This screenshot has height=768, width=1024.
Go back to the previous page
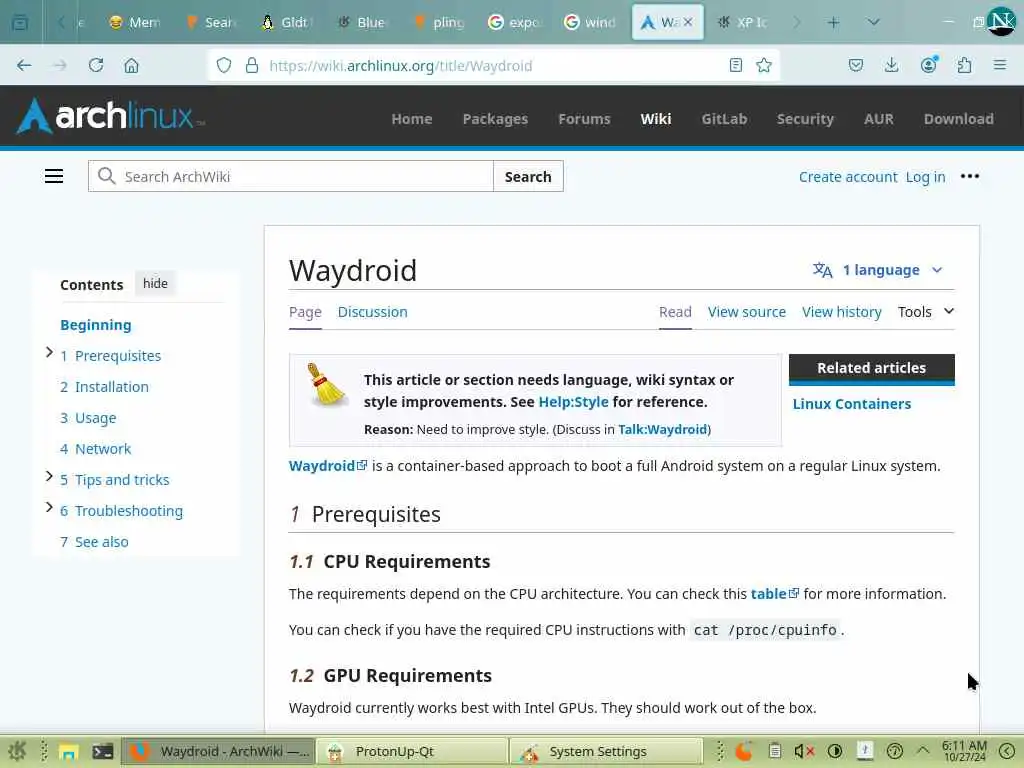pyautogui.click(x=24, y=65)
